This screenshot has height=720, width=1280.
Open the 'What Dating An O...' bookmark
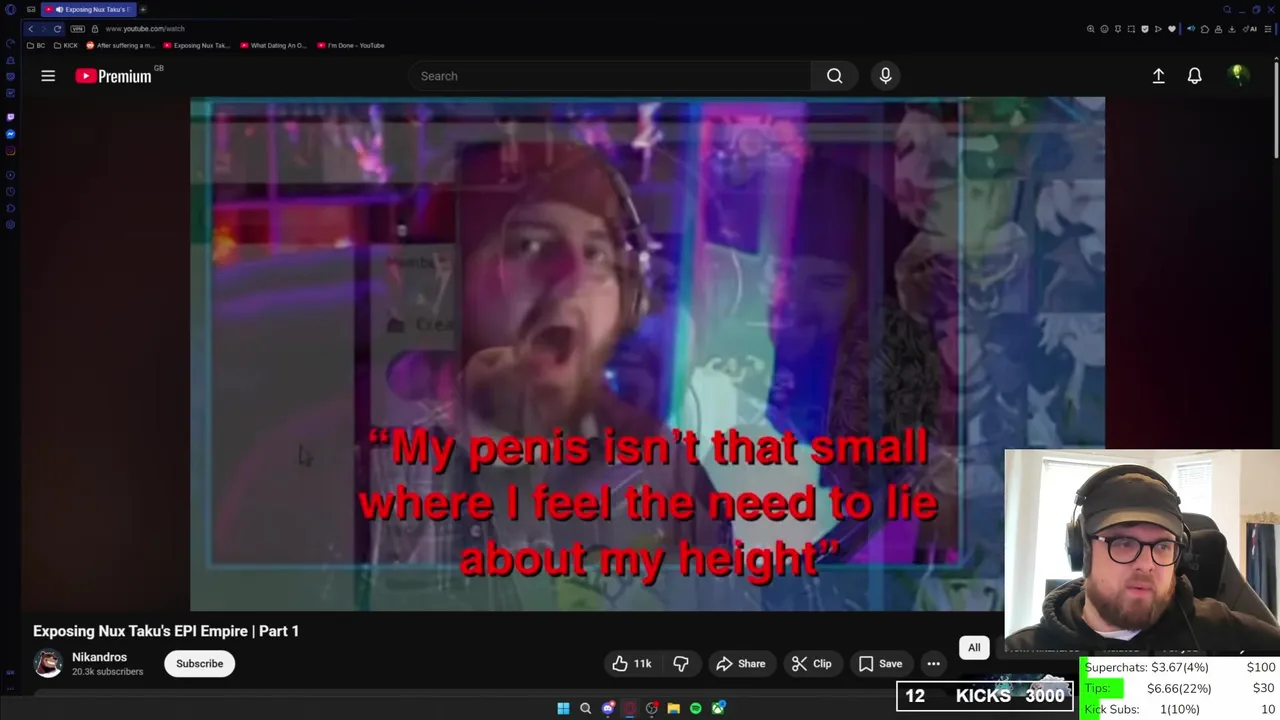[274, 45]
